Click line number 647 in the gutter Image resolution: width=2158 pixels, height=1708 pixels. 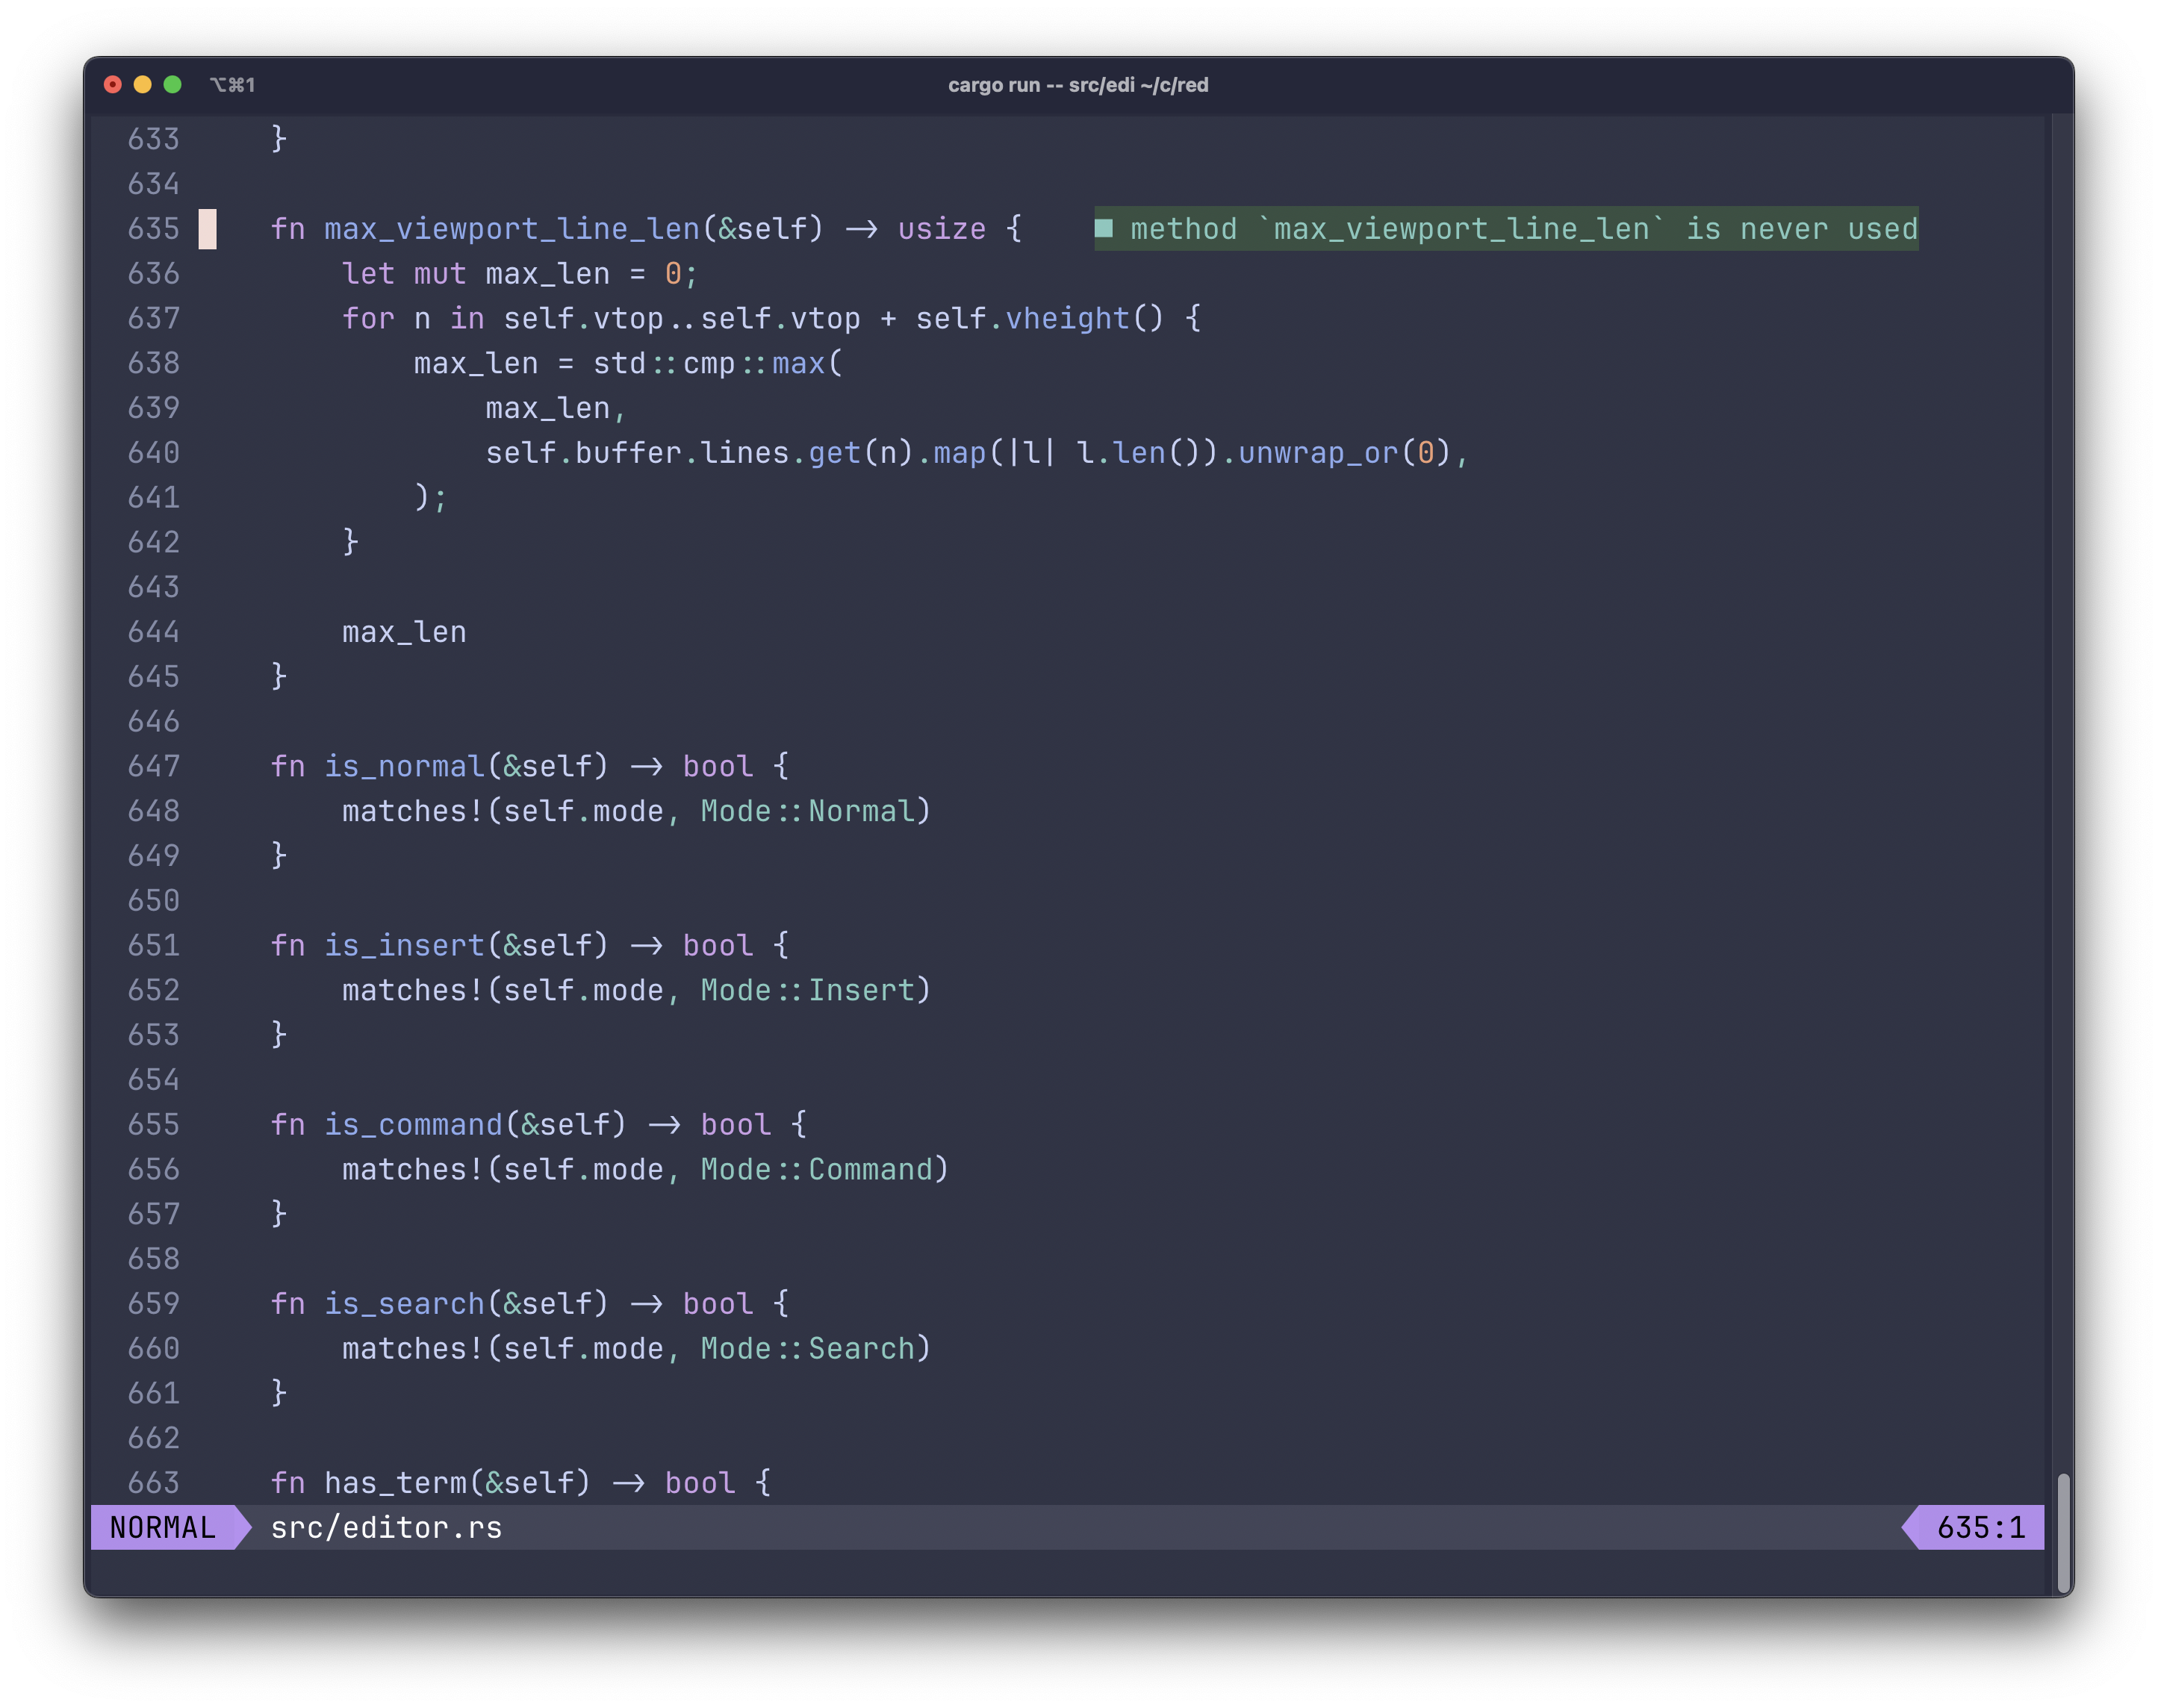(154, 766)
